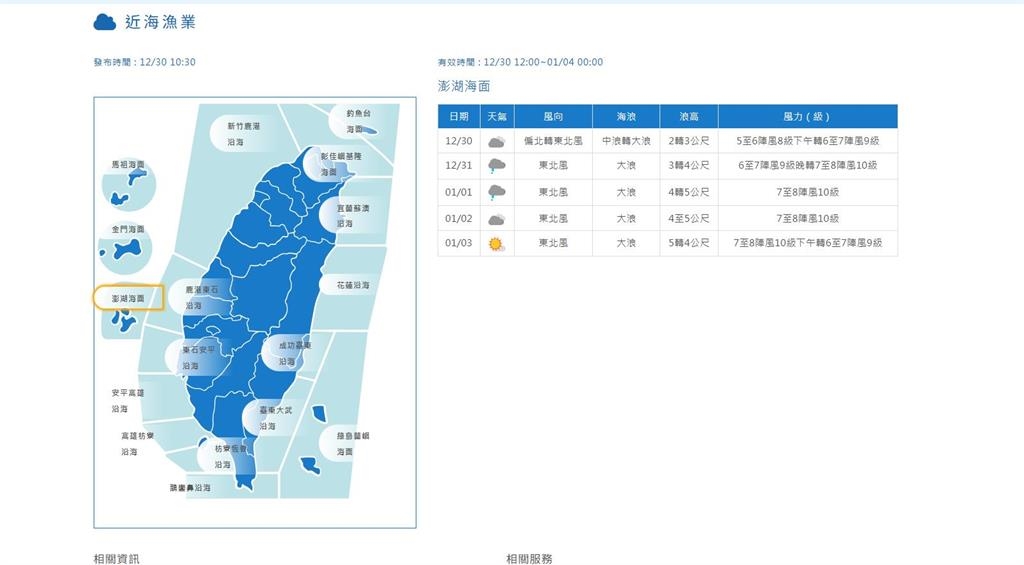1024x565 pixels.
Task: Click the 12/31 date cell
Action: 458,165
